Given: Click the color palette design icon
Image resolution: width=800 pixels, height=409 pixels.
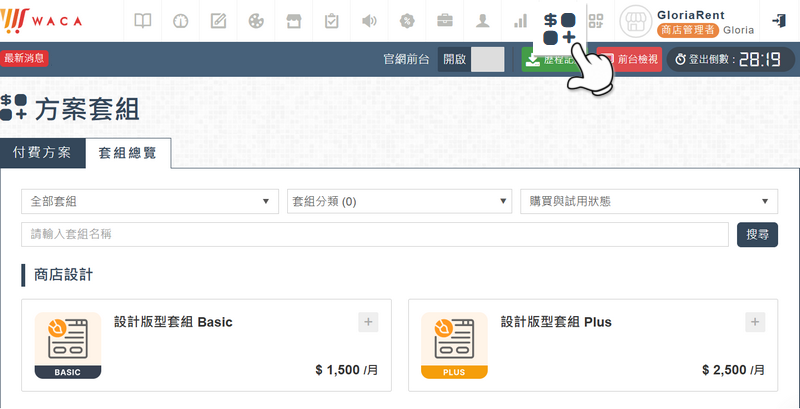Looking at the screenshot, I should point(256,20).
